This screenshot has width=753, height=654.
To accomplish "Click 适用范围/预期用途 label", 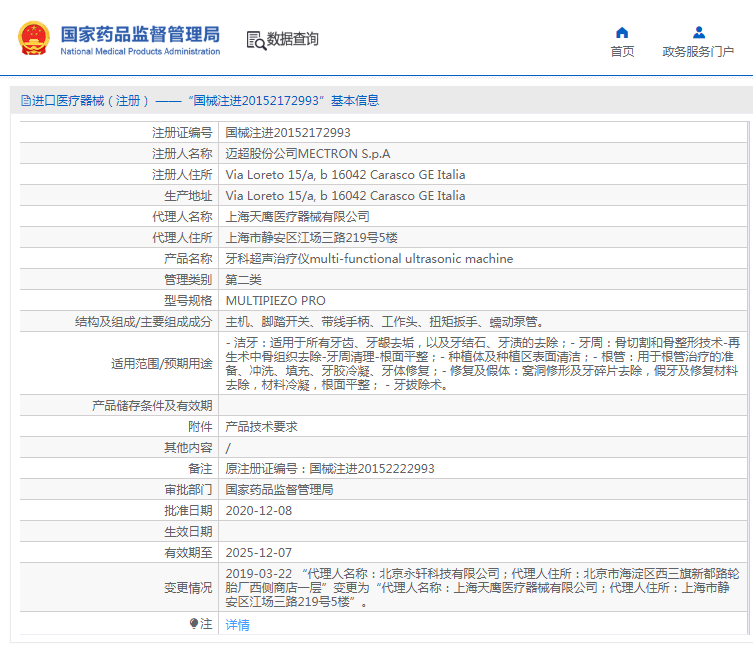I will tap(162, 363).
